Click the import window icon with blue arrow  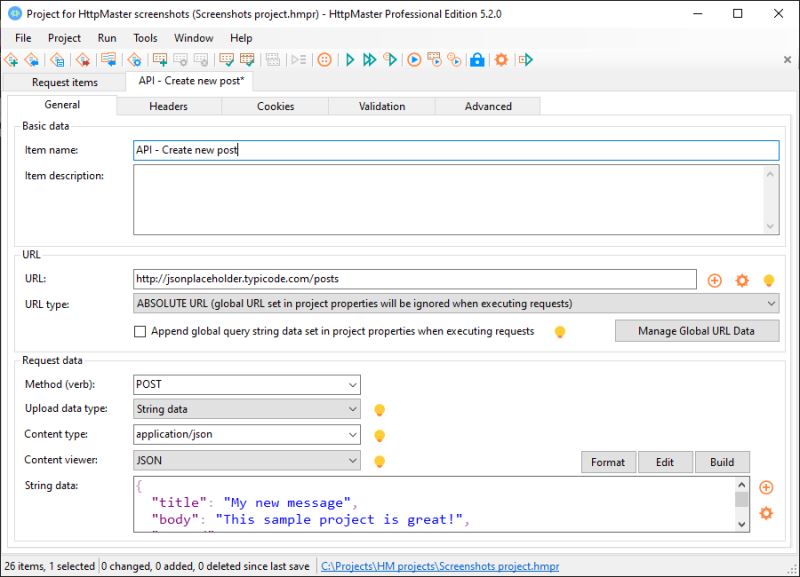click(x=108, y=60)
